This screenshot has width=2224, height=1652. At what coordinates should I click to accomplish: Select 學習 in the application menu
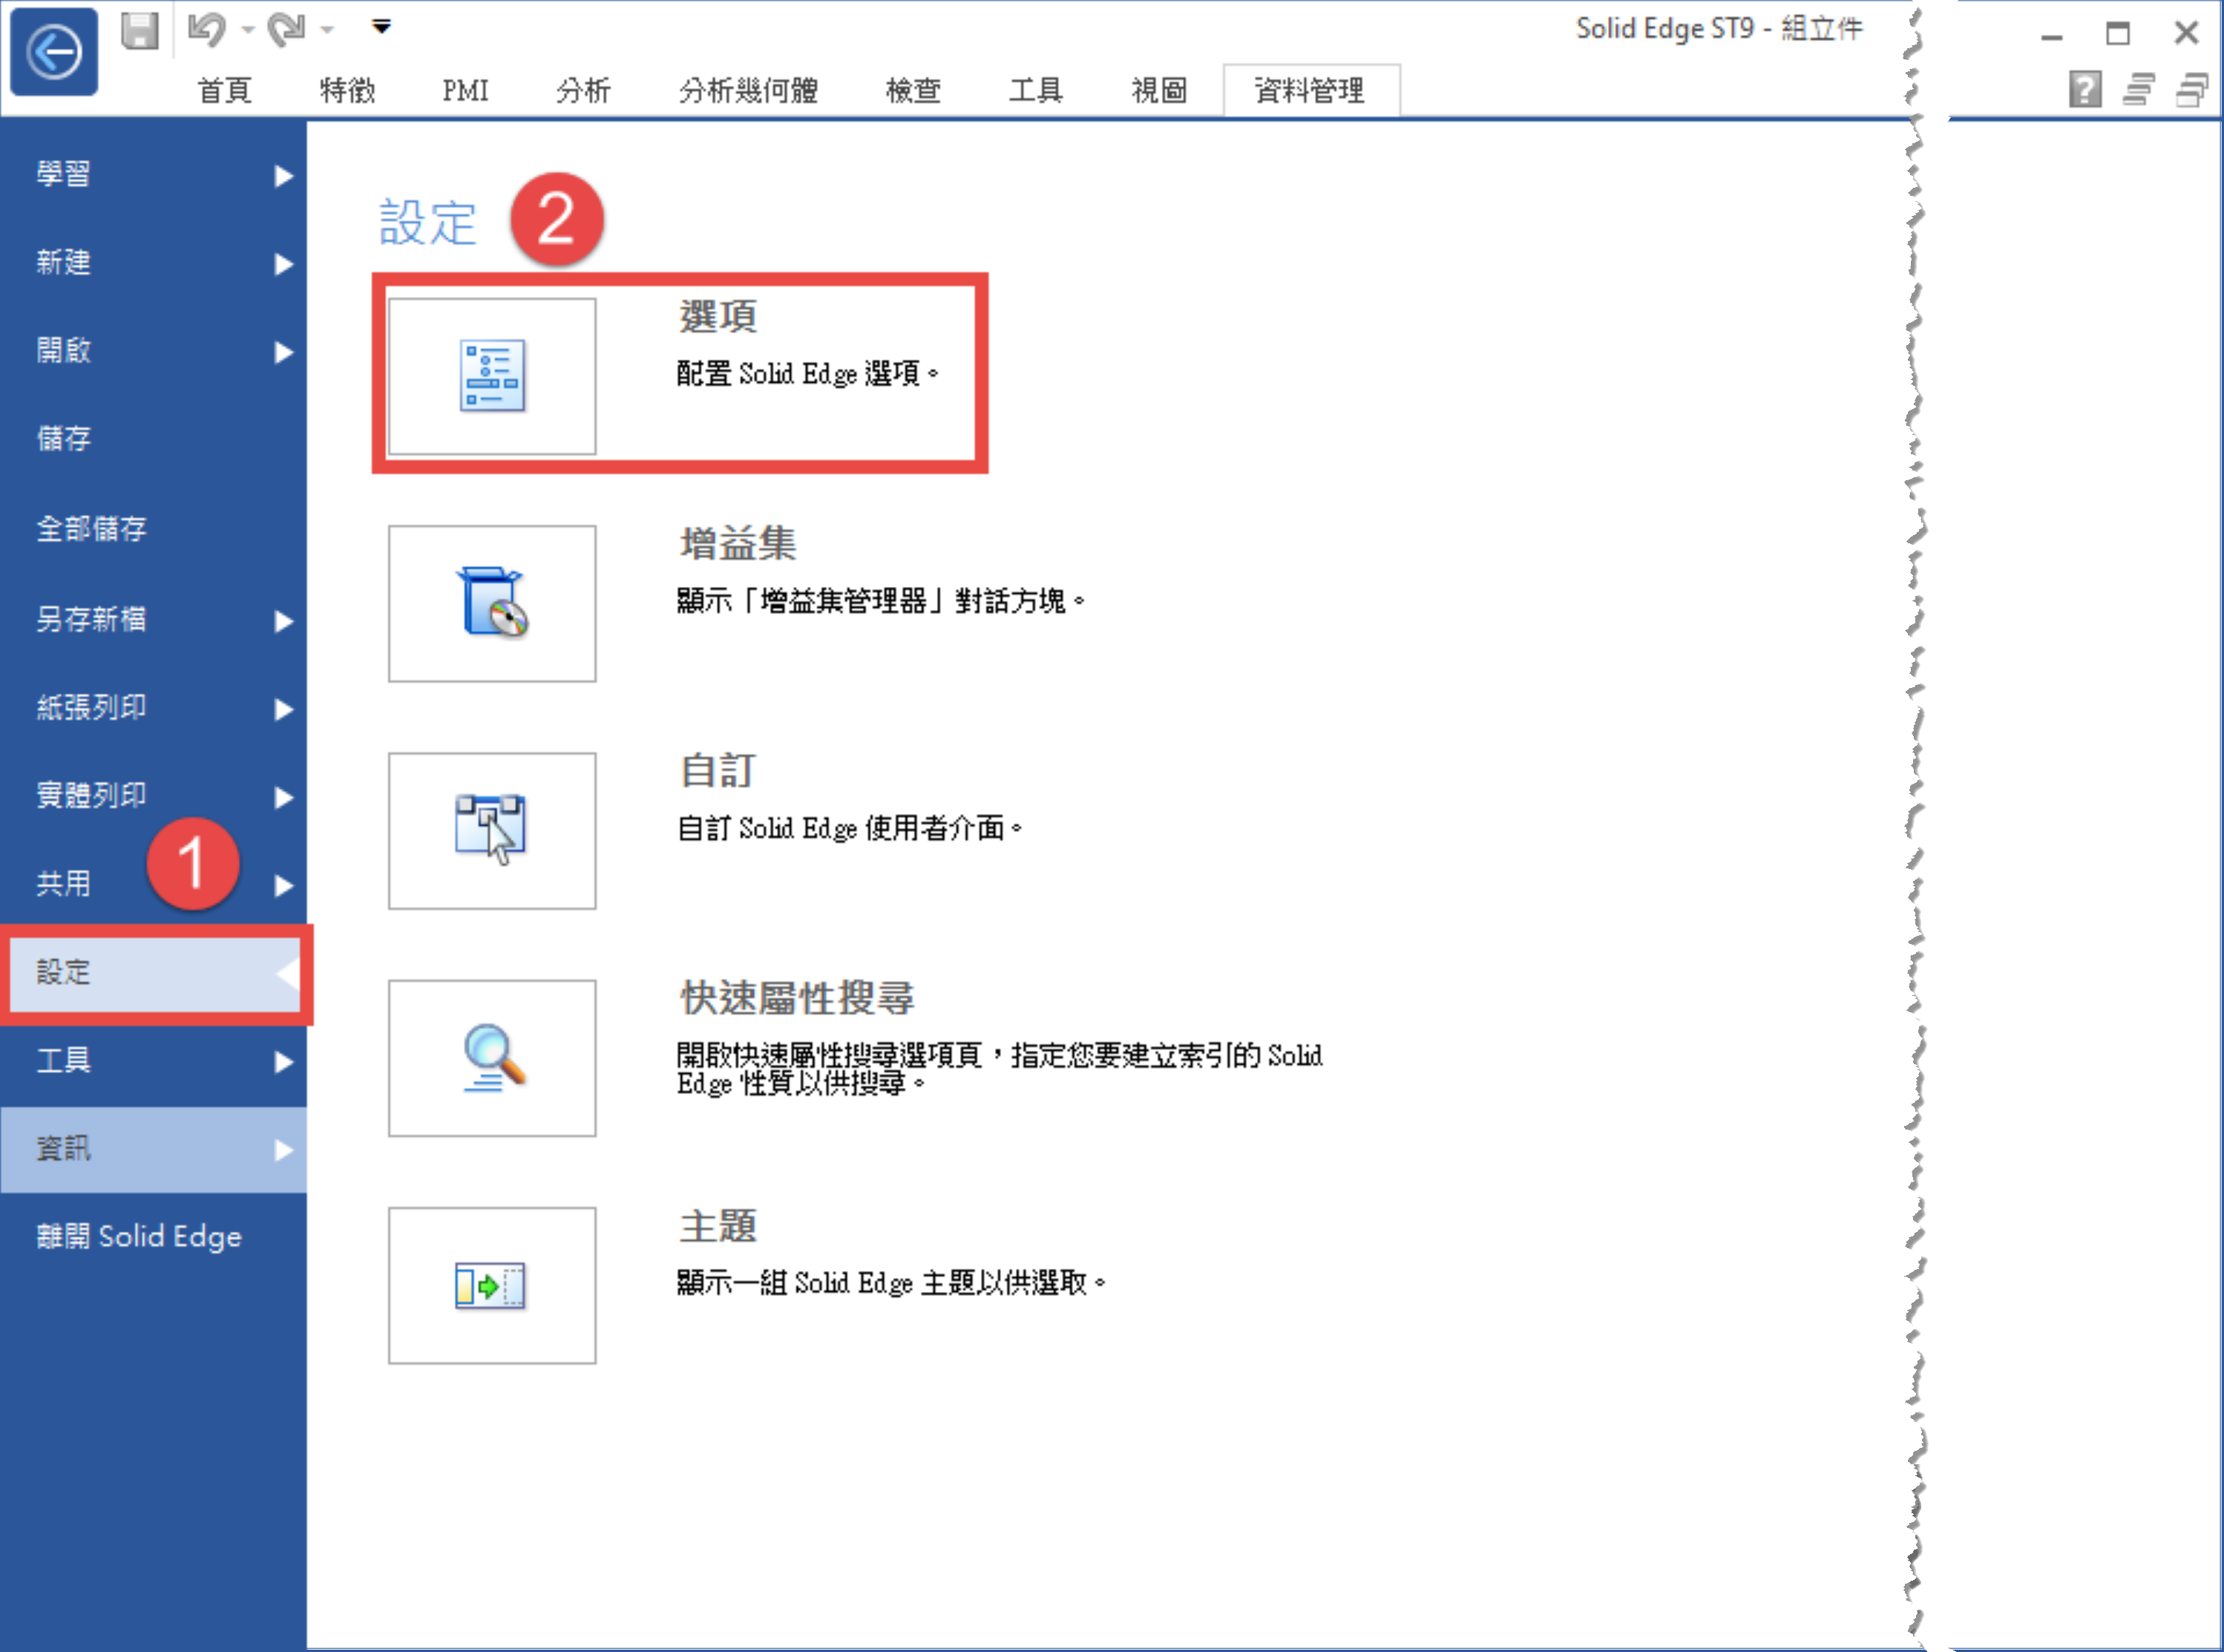(x=154, y=175)
